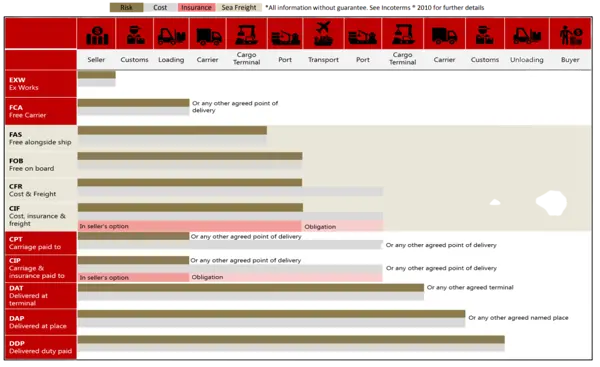Select the Sea Freight legend swatch
This screenshot has height=367, width=600.
[x=239, y=7]
